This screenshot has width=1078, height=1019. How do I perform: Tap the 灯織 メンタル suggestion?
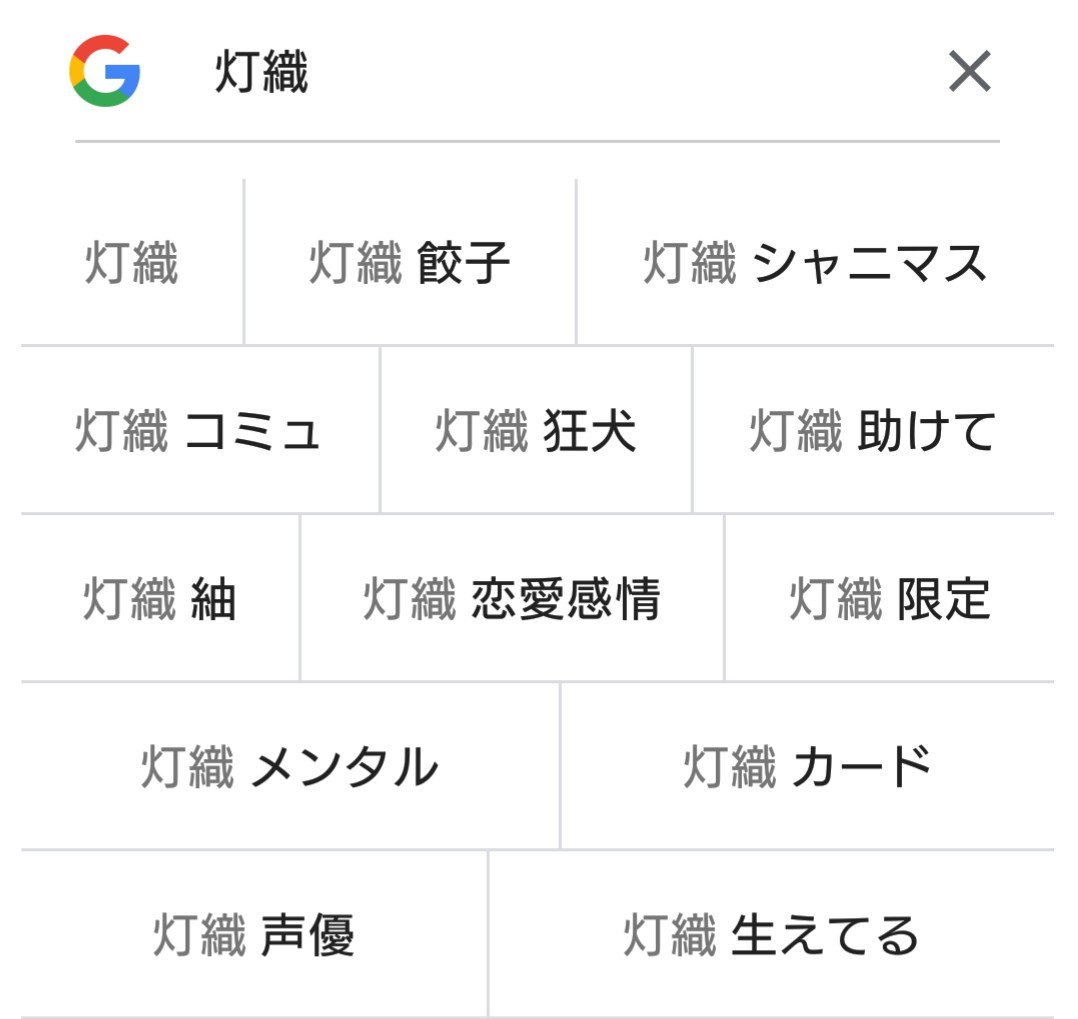[x=290, y=767]
